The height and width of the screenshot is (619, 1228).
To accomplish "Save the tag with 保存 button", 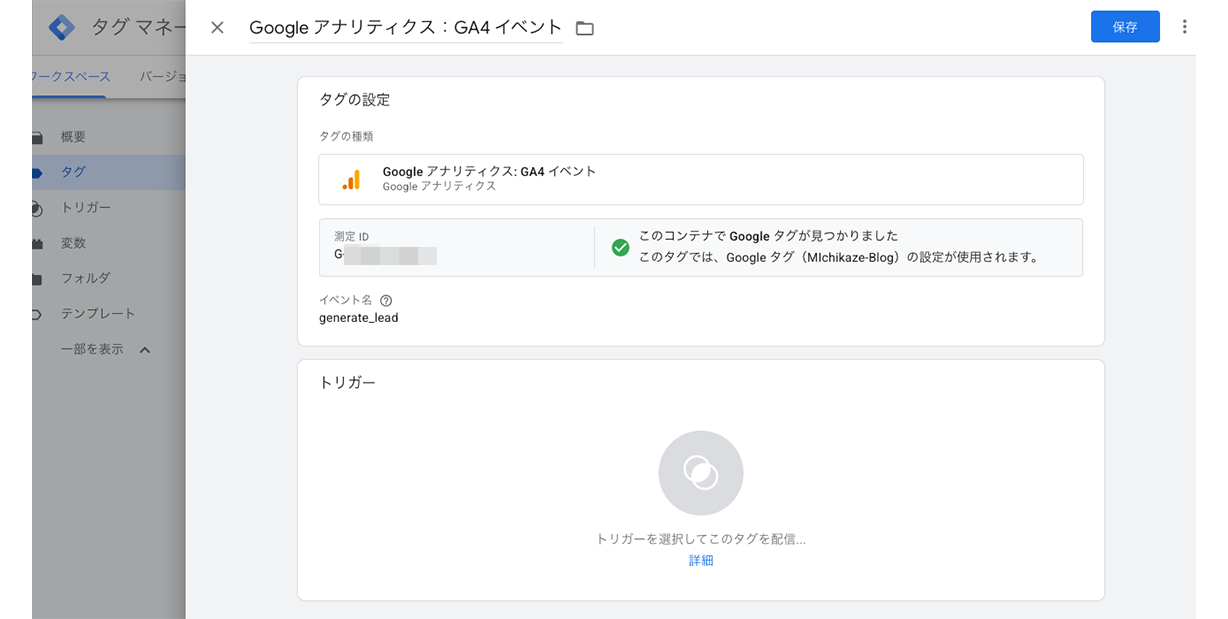I will (x=1125, y=27).
